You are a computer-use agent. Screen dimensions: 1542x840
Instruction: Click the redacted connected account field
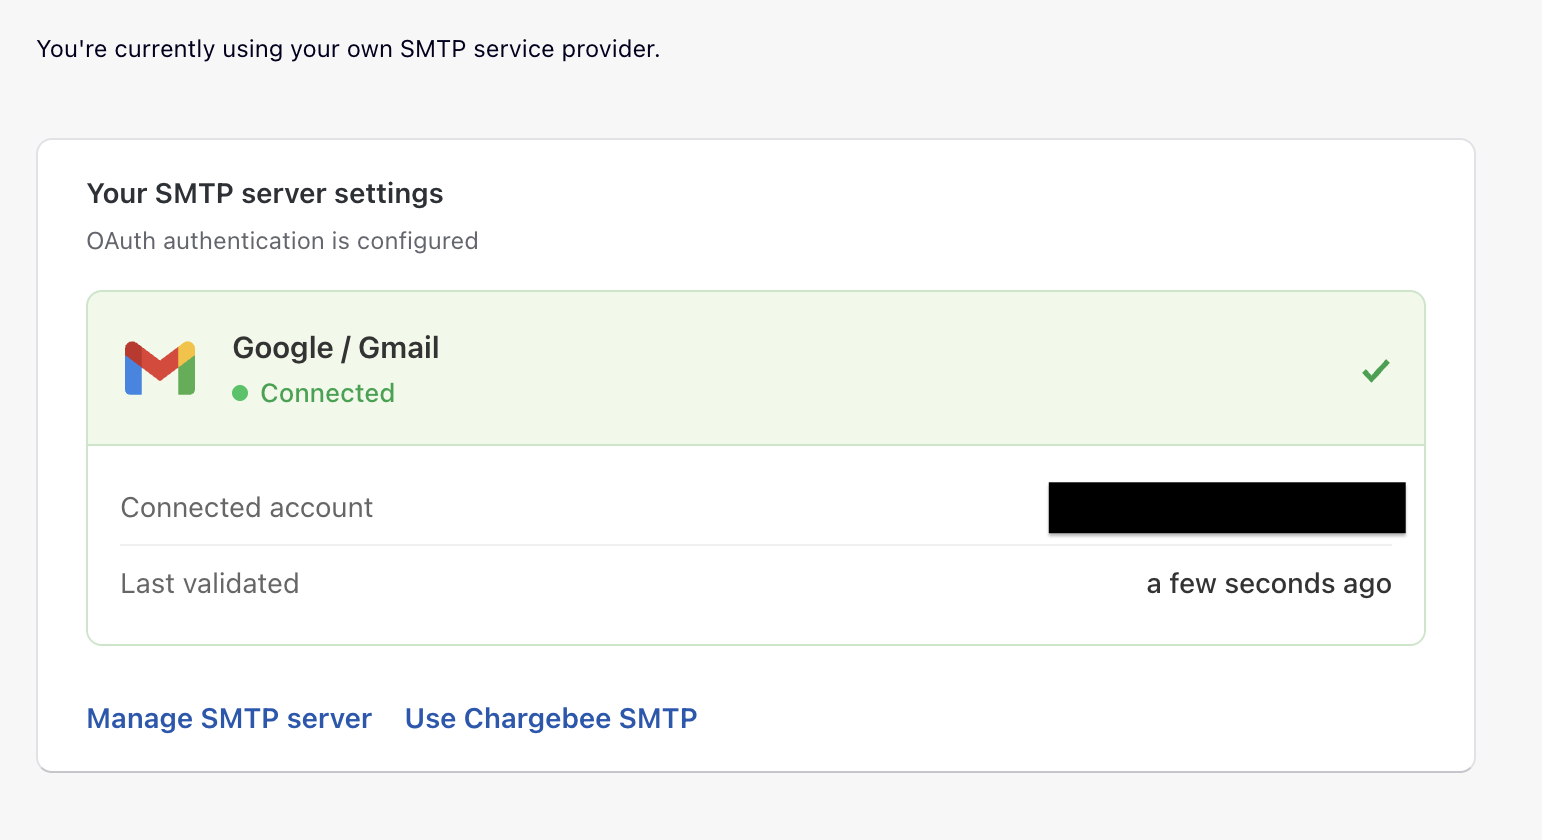1226,507
